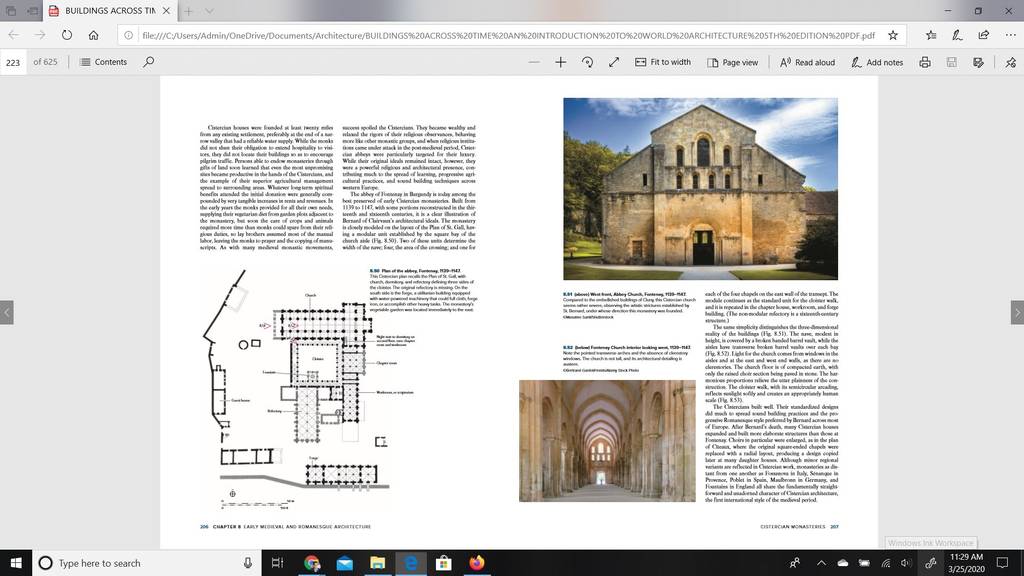Open Microsoft Store from taskbar
The width and height of the screenshot is (1024, 576).
click(x=443, y=563)
